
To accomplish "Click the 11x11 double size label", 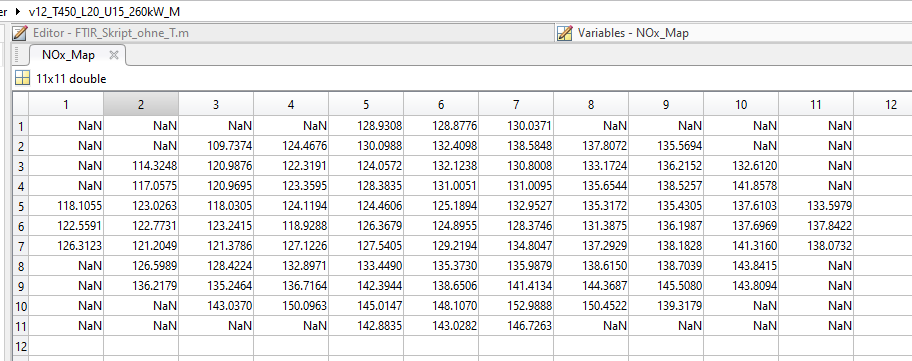I will point(71,78).
